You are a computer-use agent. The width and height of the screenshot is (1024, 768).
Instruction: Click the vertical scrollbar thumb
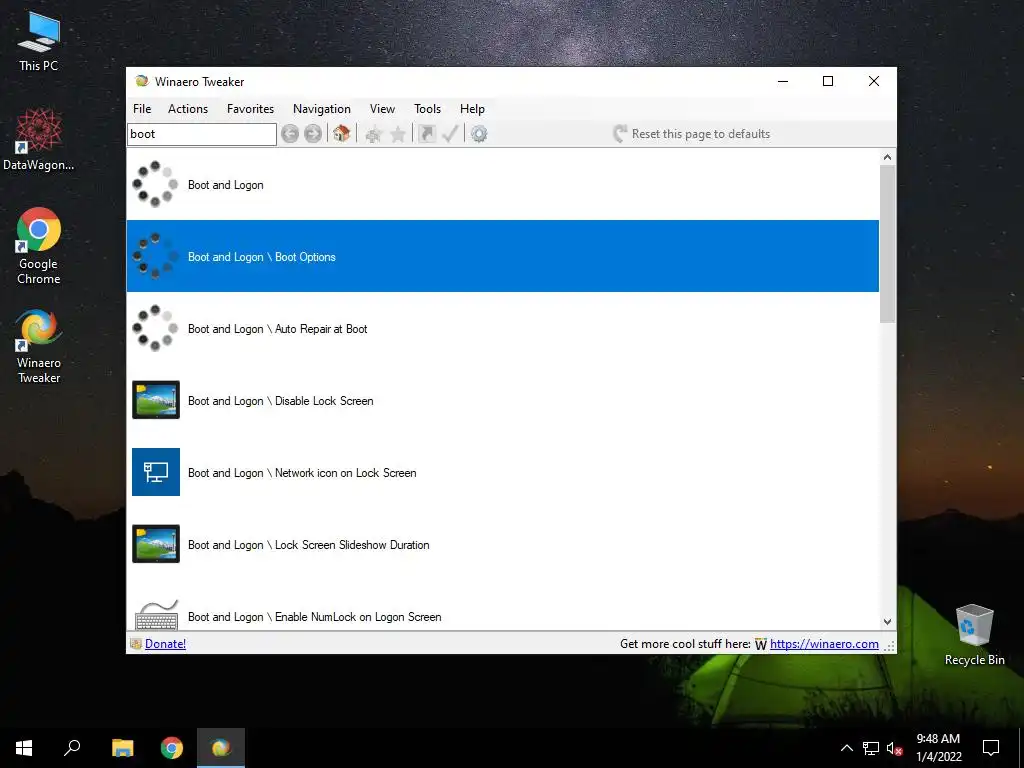(887, 244)
